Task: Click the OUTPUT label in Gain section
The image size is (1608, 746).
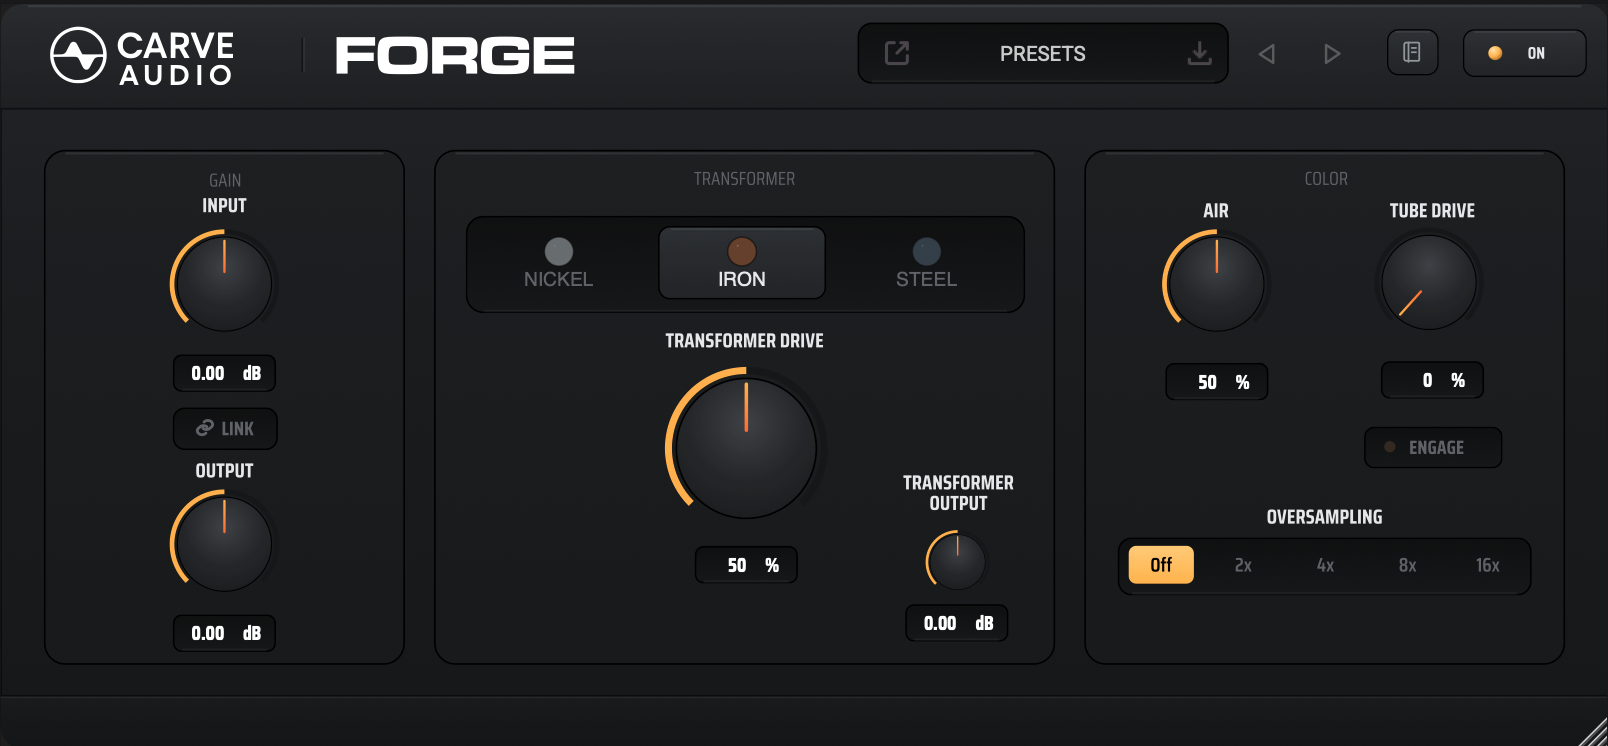Action: tap(224, 471)
